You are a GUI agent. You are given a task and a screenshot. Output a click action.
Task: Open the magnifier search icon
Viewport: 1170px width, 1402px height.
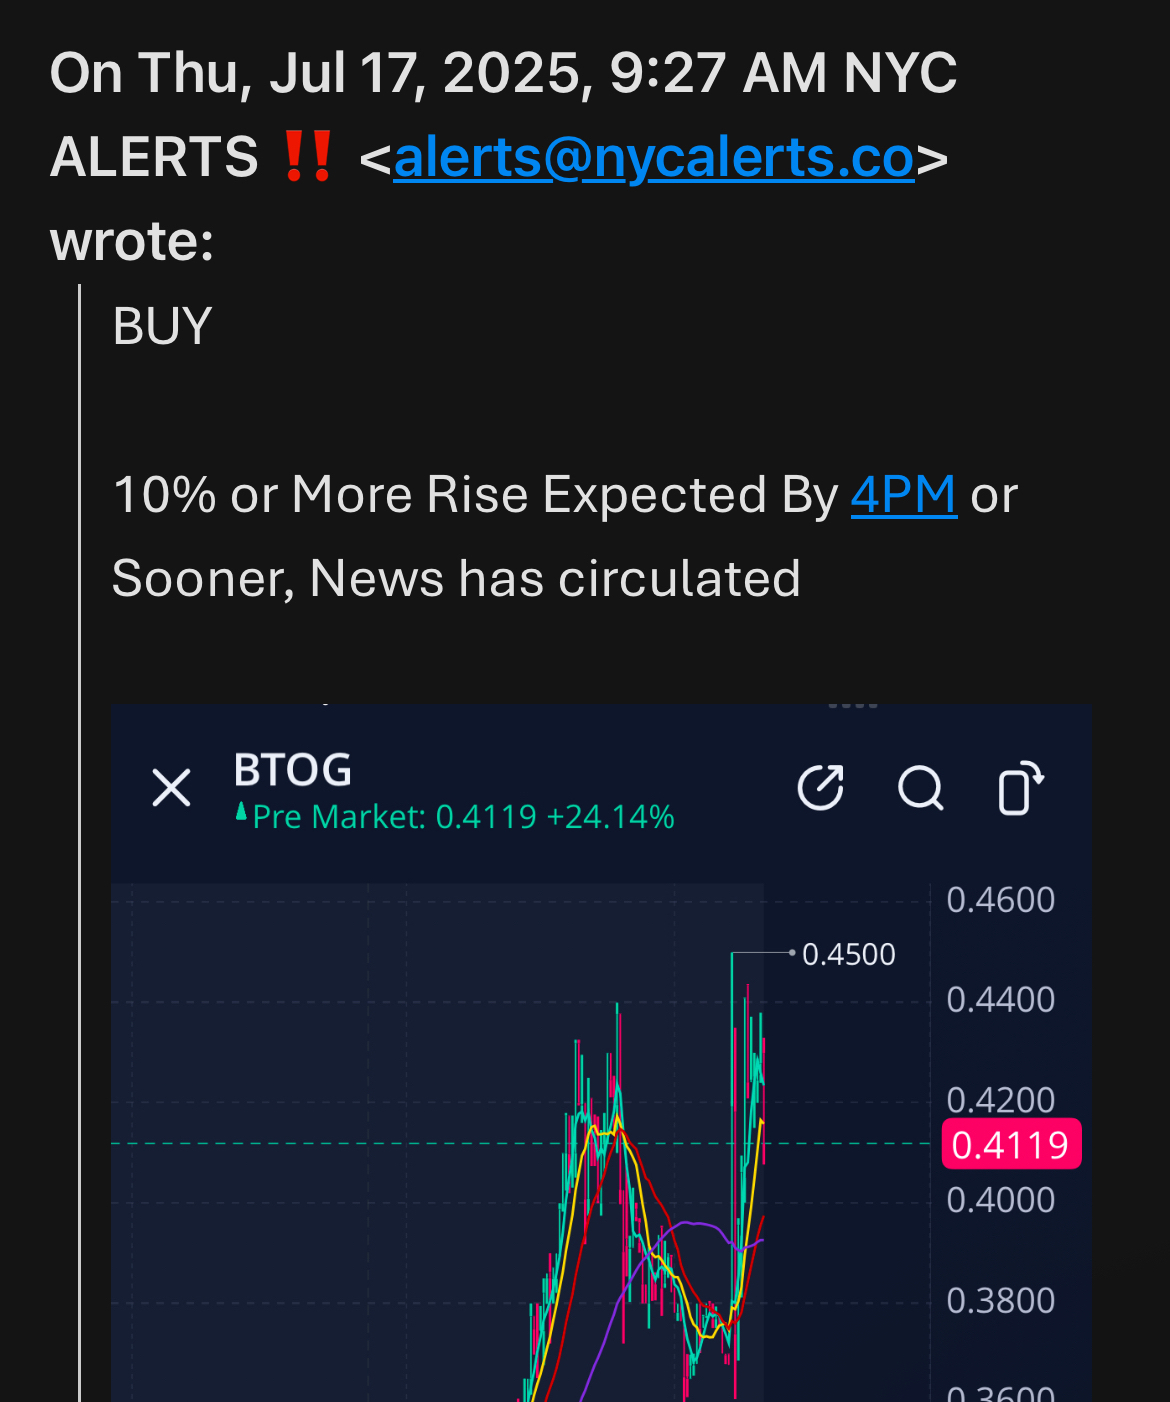[x=921, y=788]
